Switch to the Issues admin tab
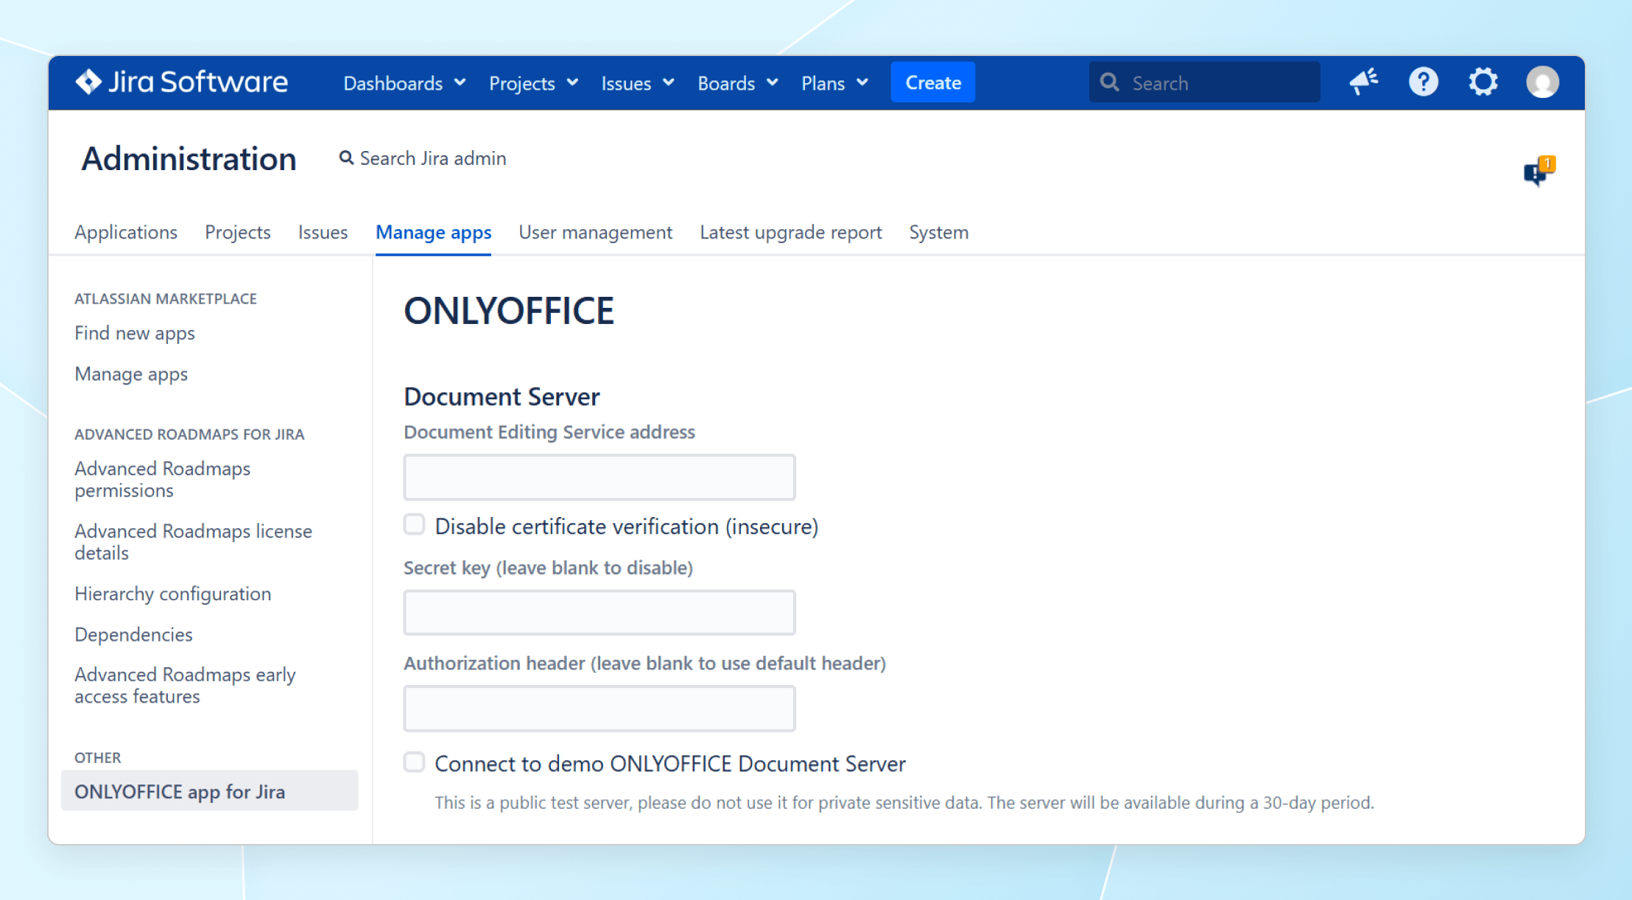This screenshot has height=900, width=1632. pos(323,232)
